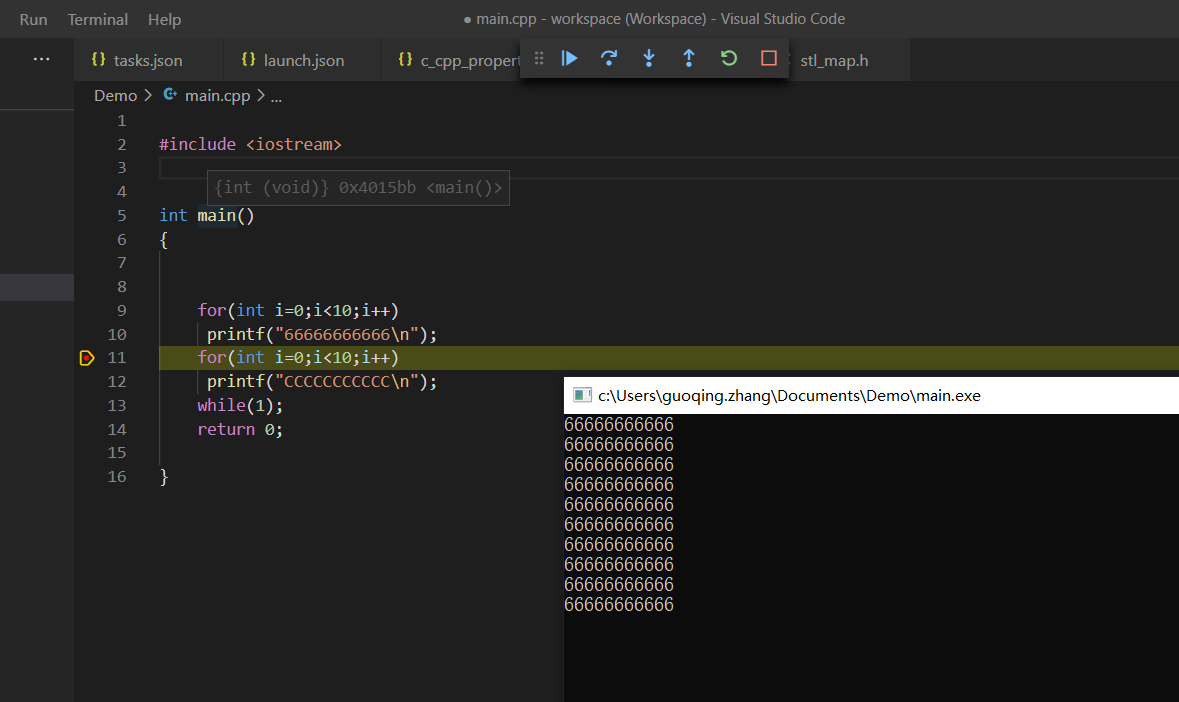Open the Run menu
The height and width of the screenshot is (702, 1179).
coord(33,20)
